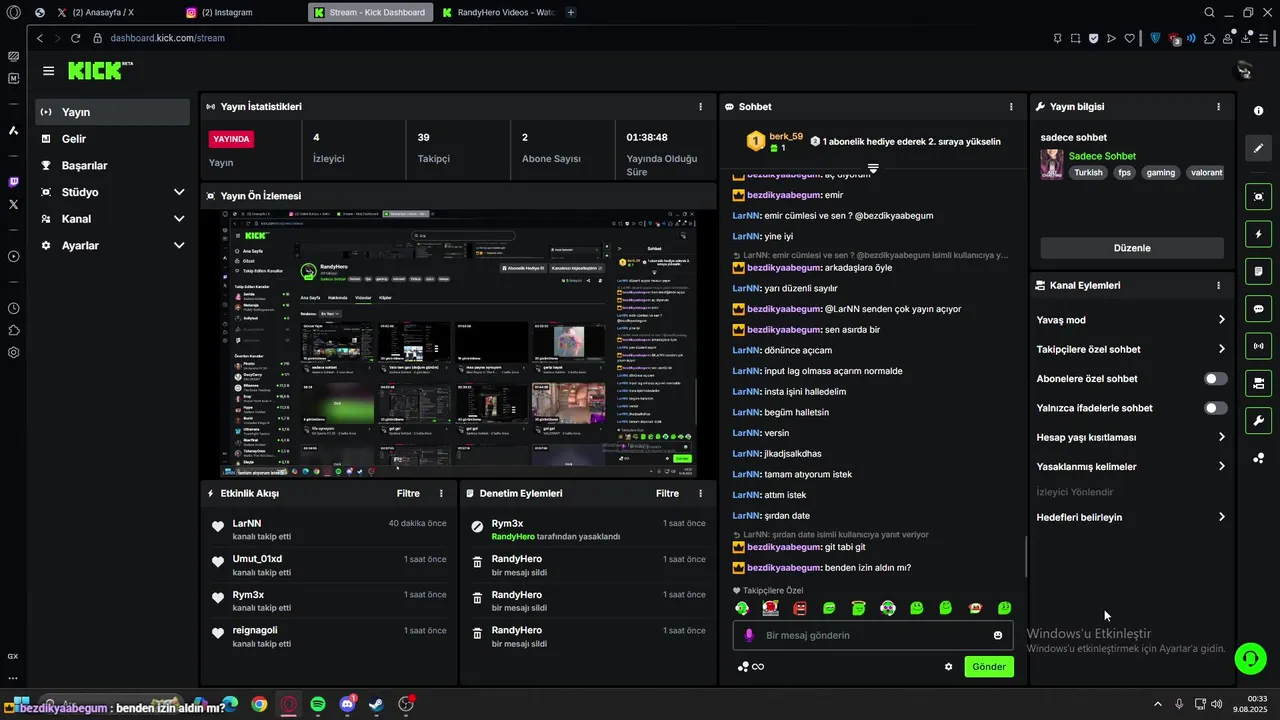This screenshot has height=720, width=1280.
Task: Open extensions cube in Opera sidebar
Action: [x=13, y=330]
